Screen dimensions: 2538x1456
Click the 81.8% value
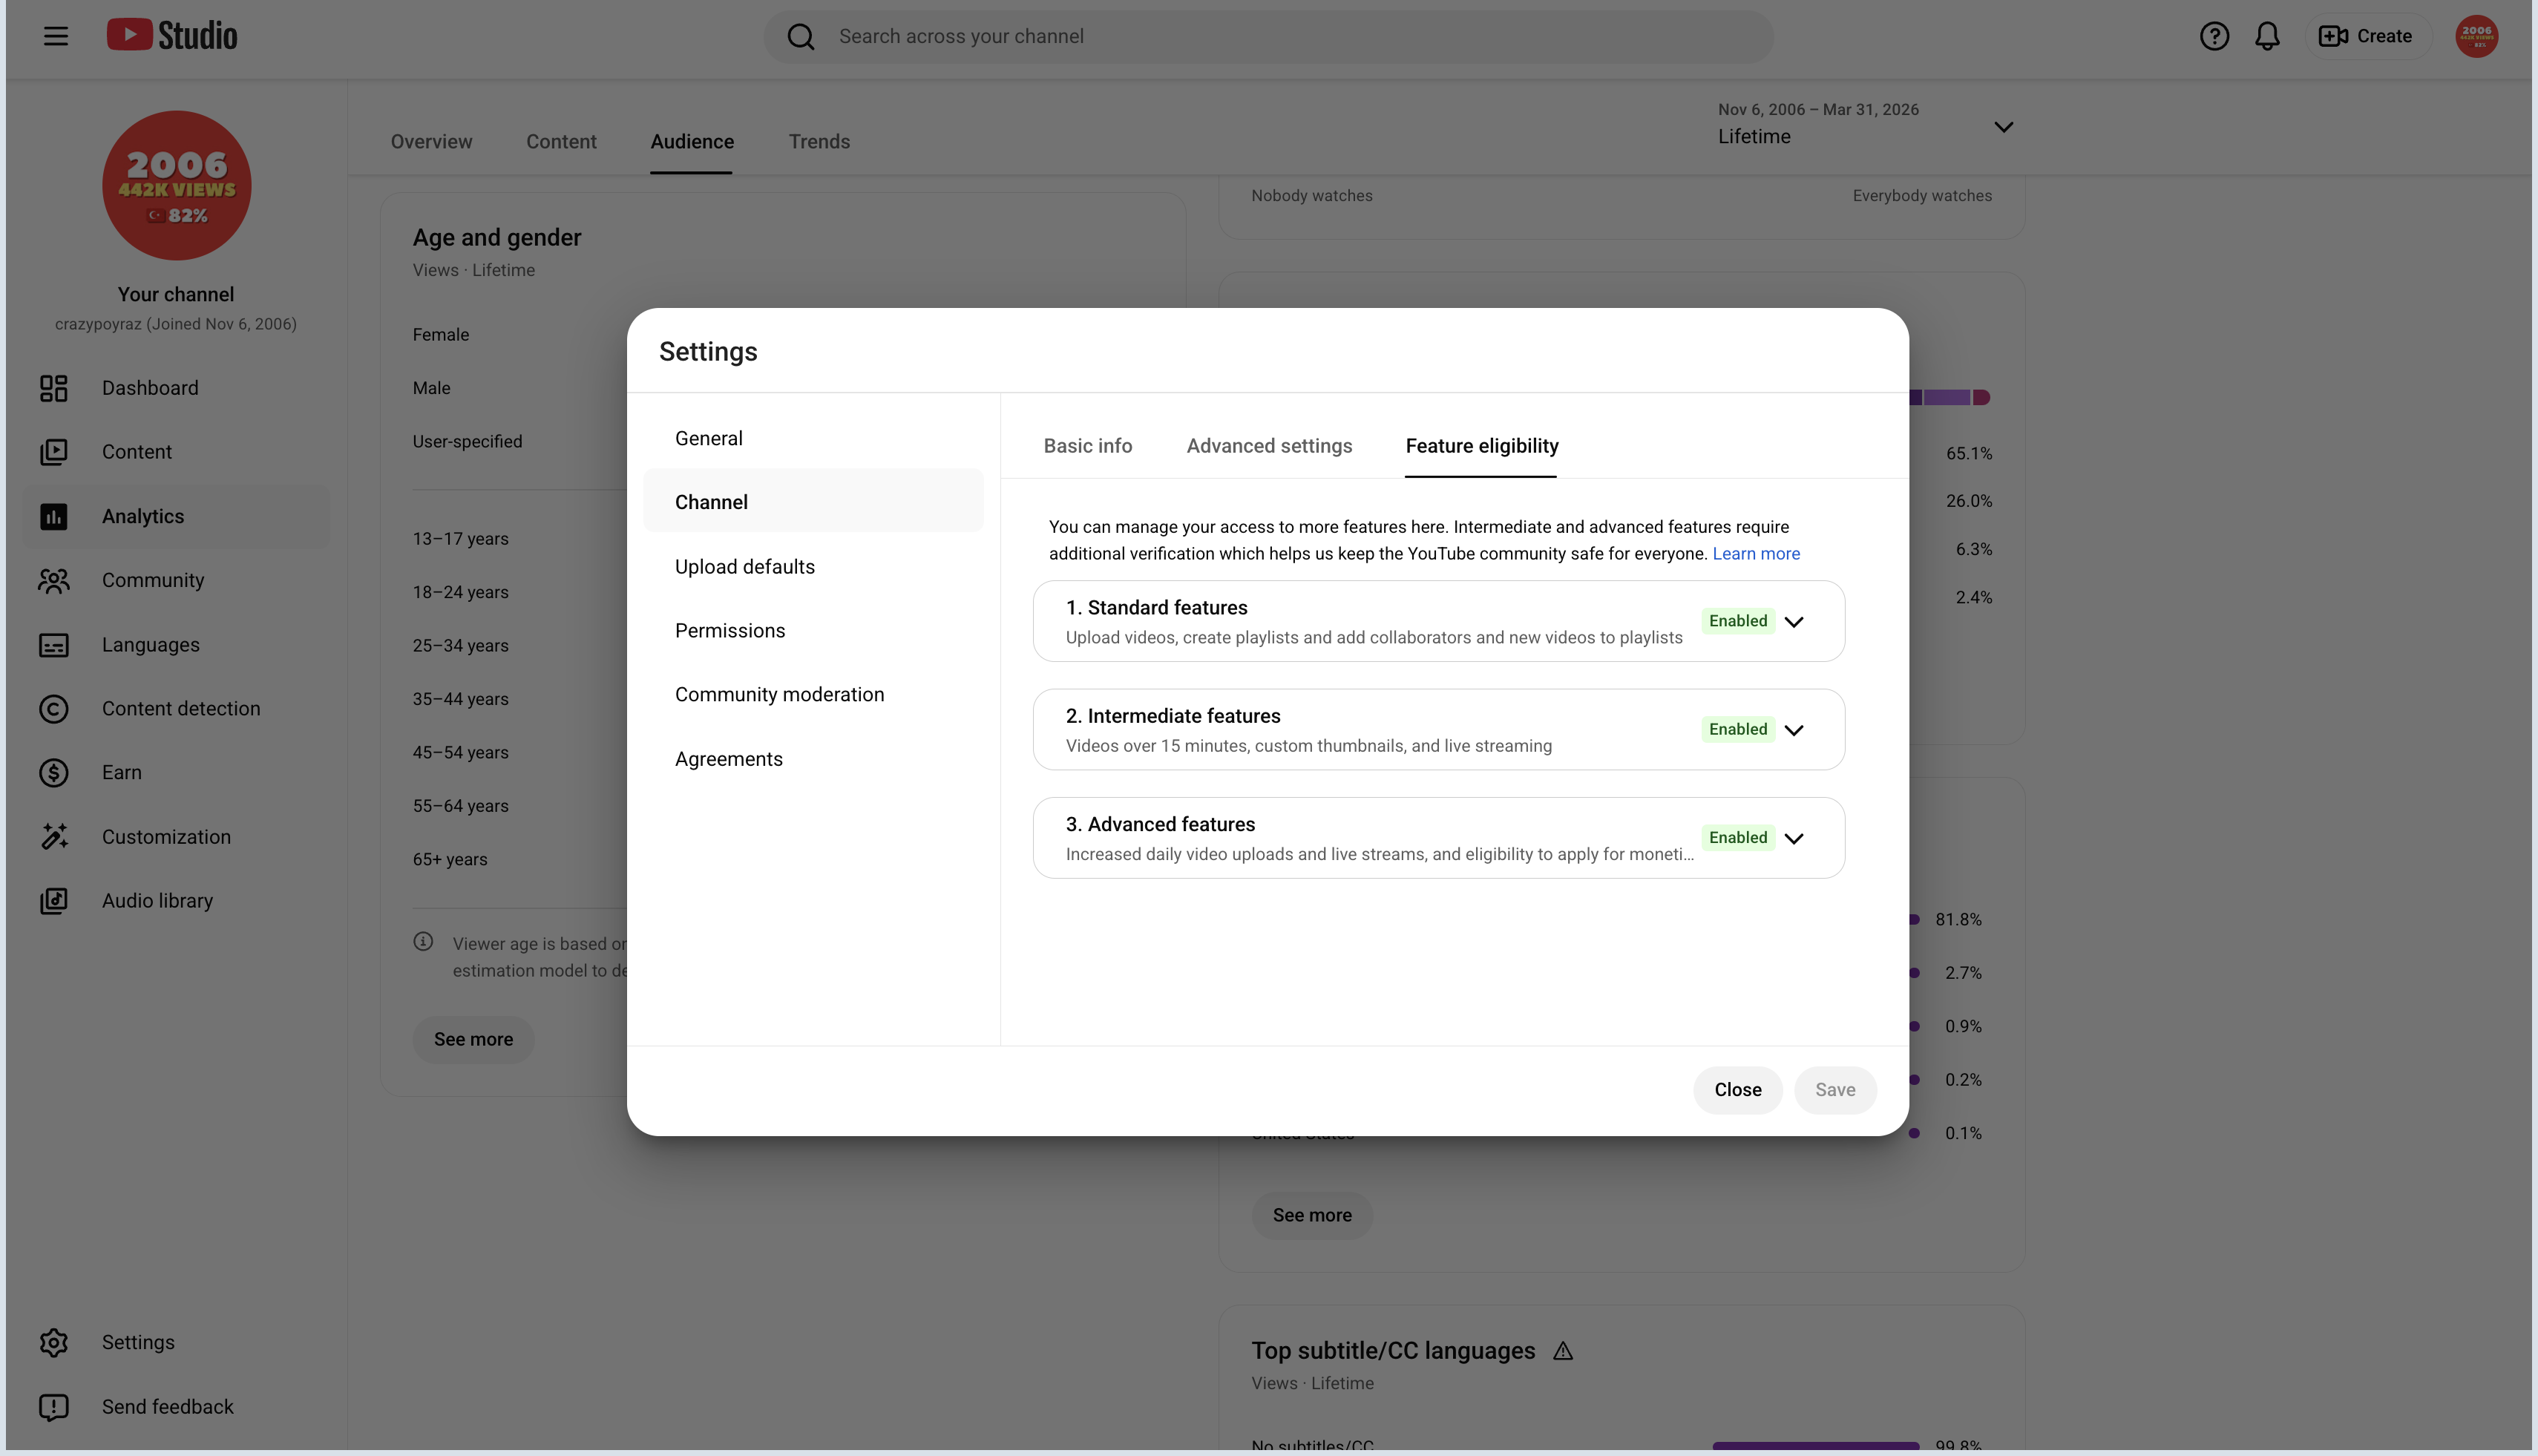click(1958, 919)
